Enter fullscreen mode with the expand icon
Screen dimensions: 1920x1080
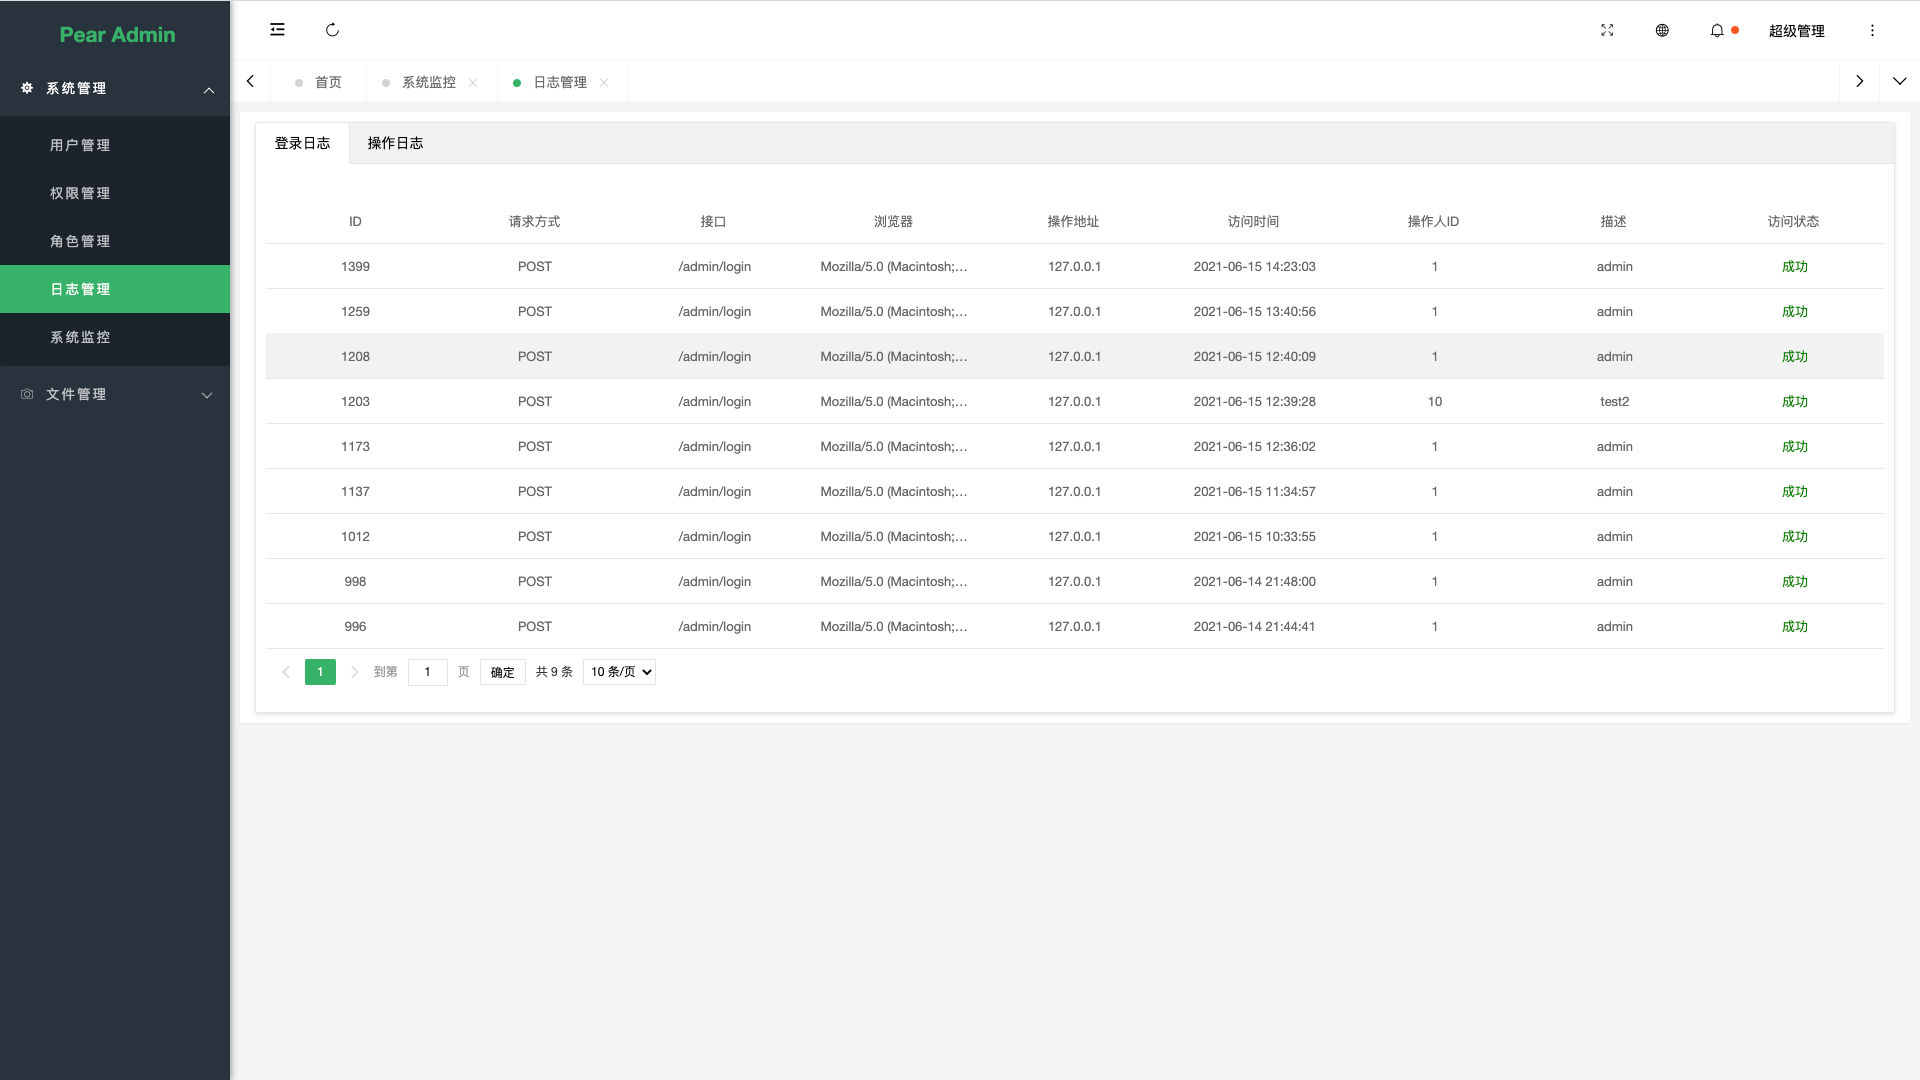pyautogui.click(x=1607, y=30)
